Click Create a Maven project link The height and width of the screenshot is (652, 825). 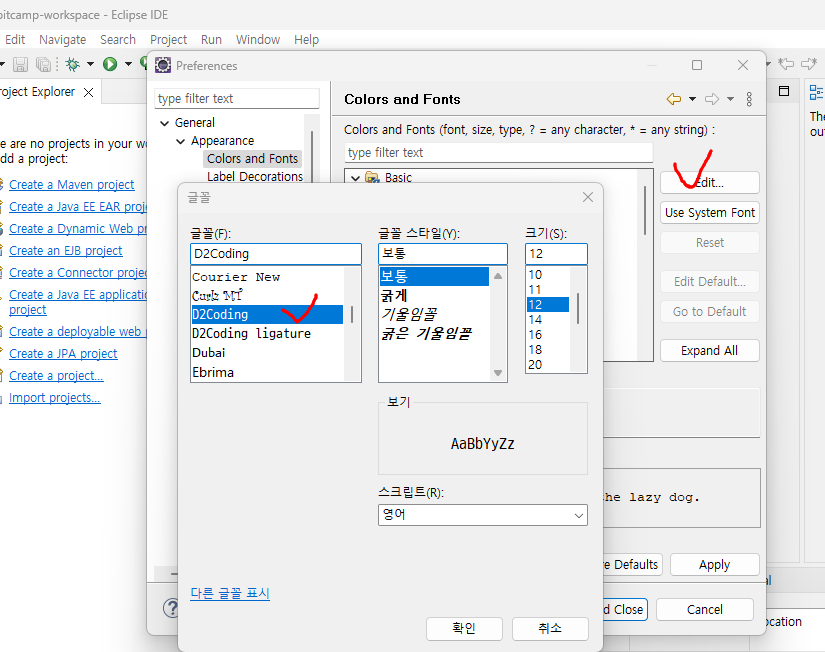(72, 185)
